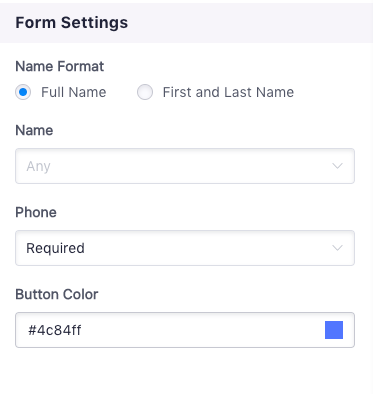Click the "Name" field label
373x394 pixels.
point(34,130)
